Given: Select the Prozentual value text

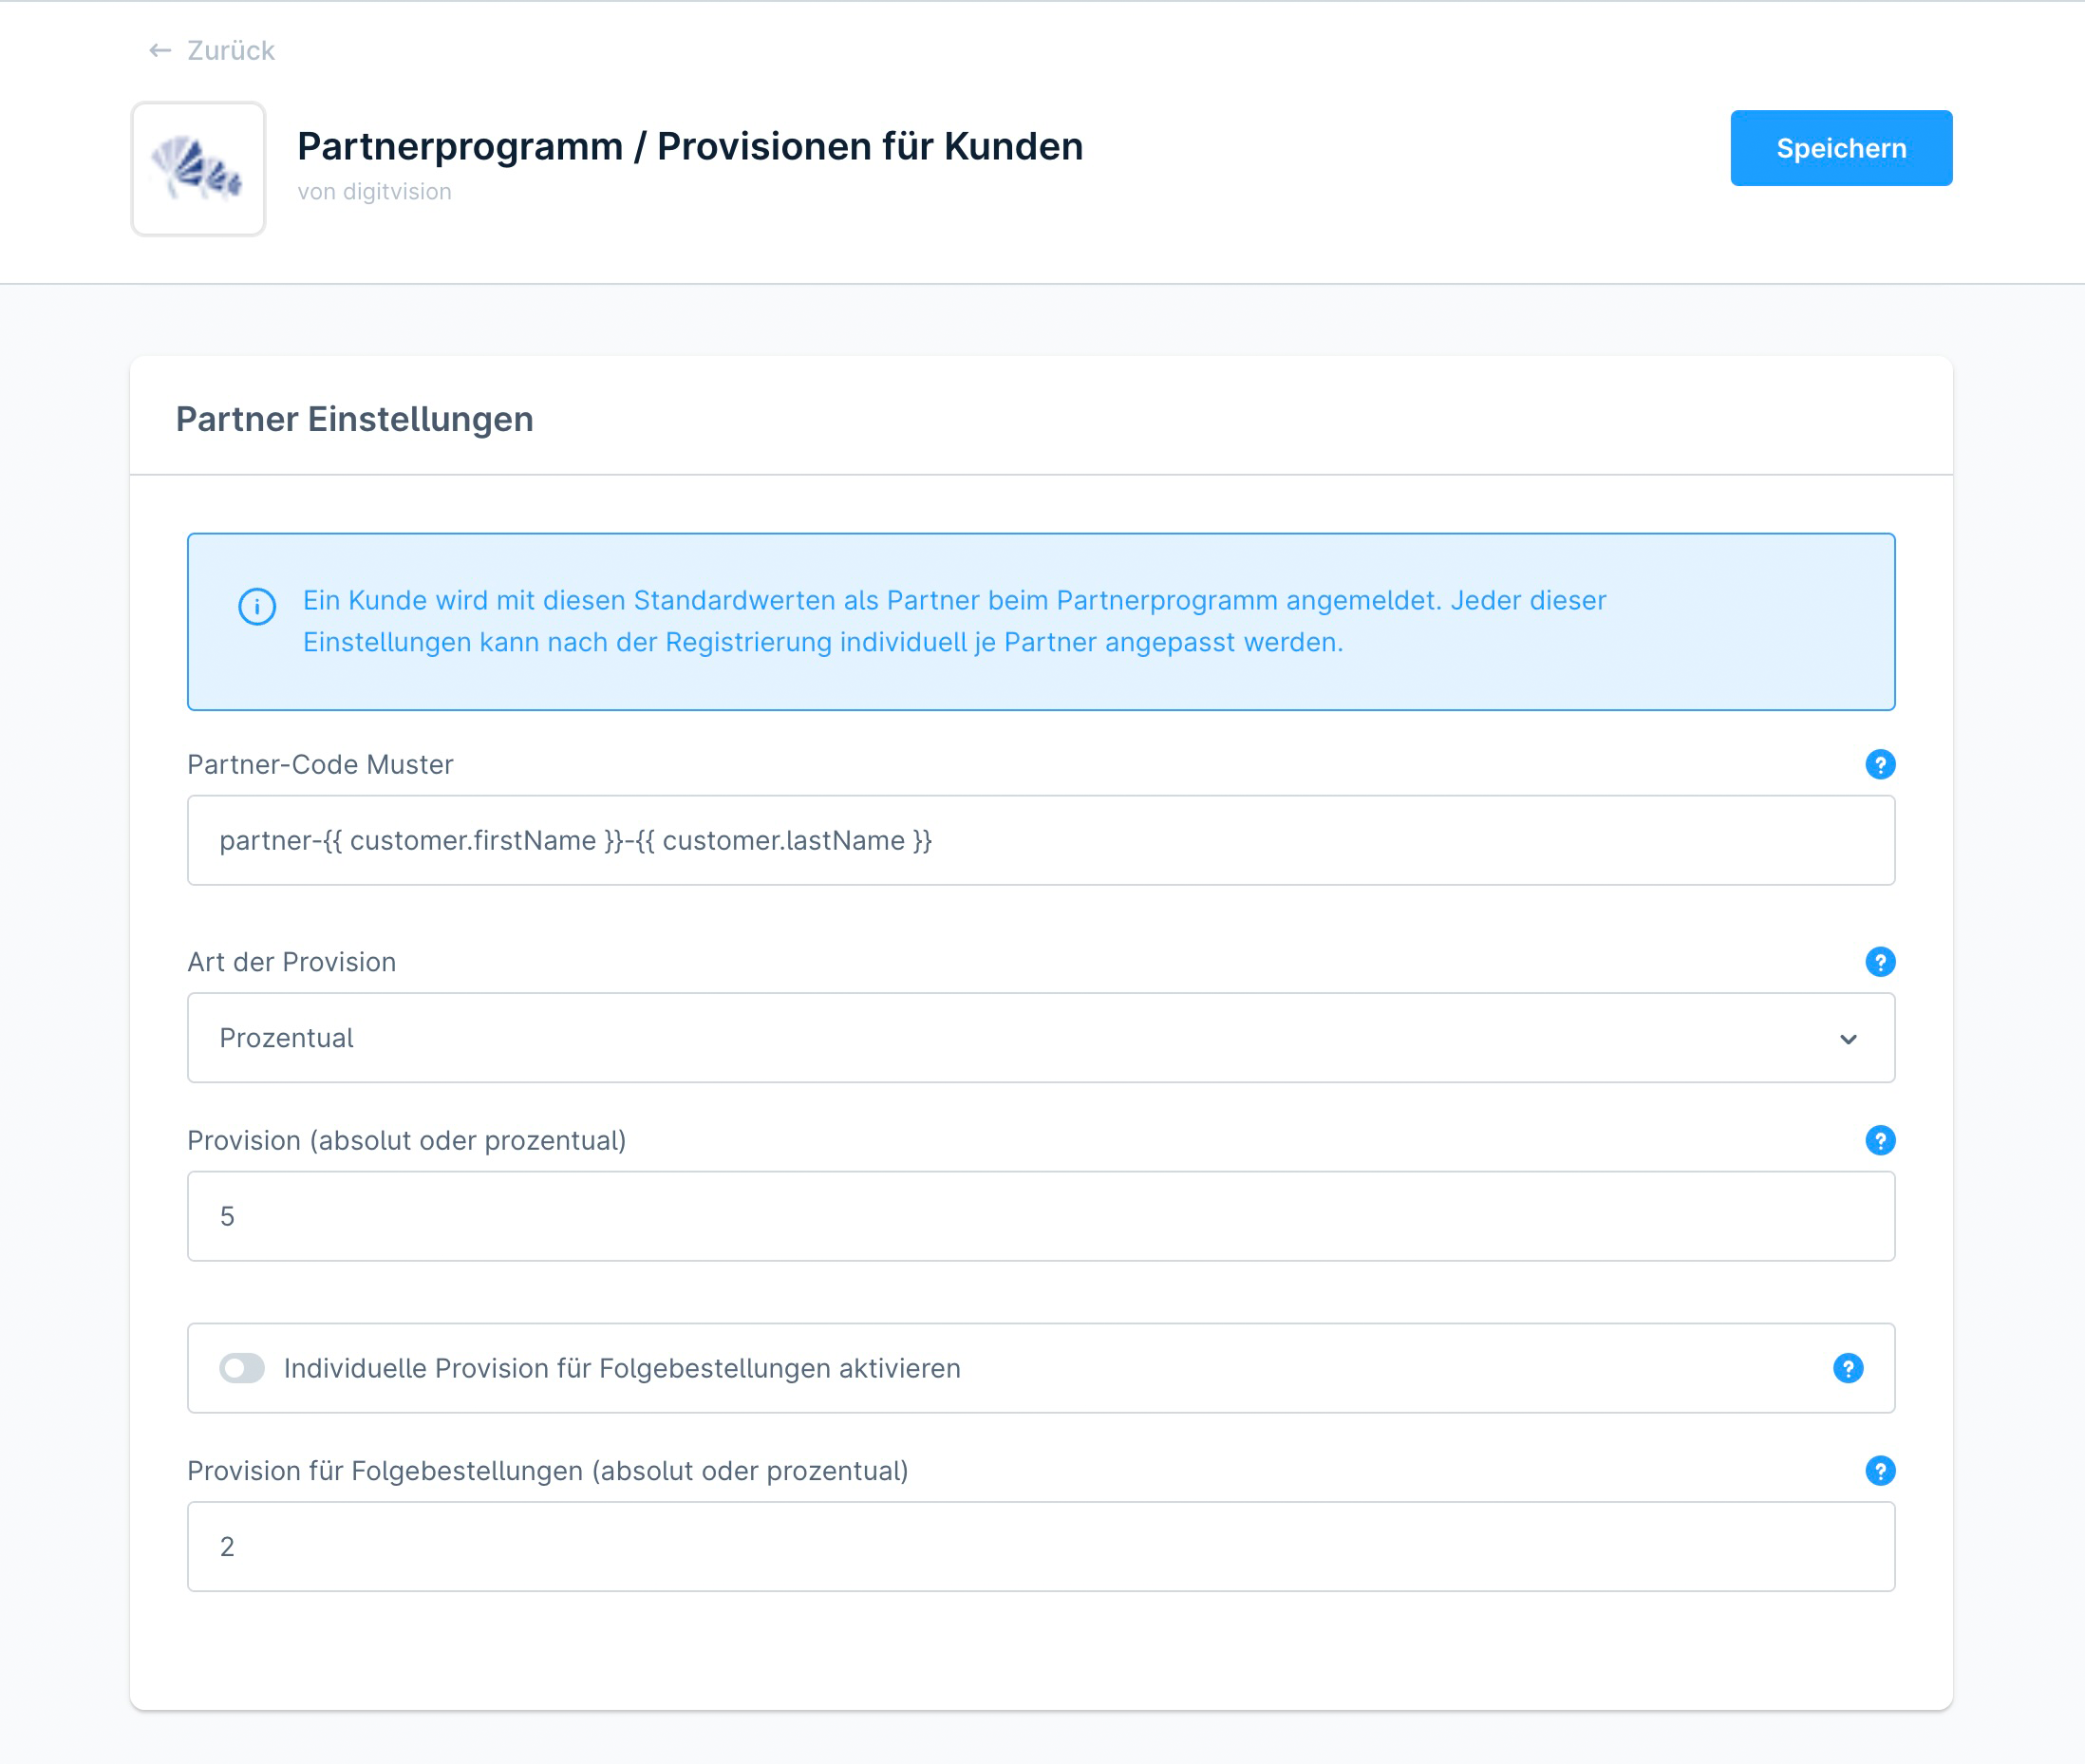Looking at the screenshot, I should [x=286, y=1038].
